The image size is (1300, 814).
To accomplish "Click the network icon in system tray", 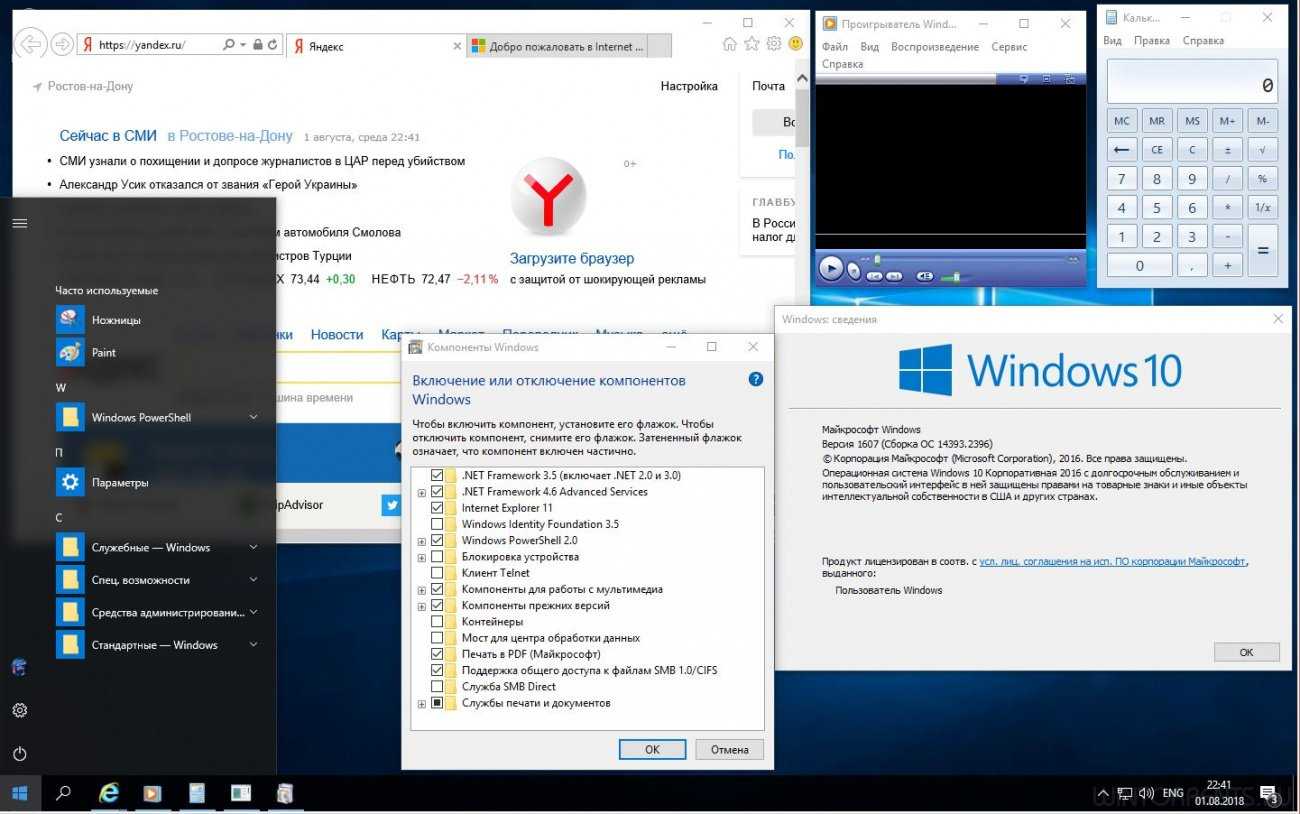I will click(1125, 793).
